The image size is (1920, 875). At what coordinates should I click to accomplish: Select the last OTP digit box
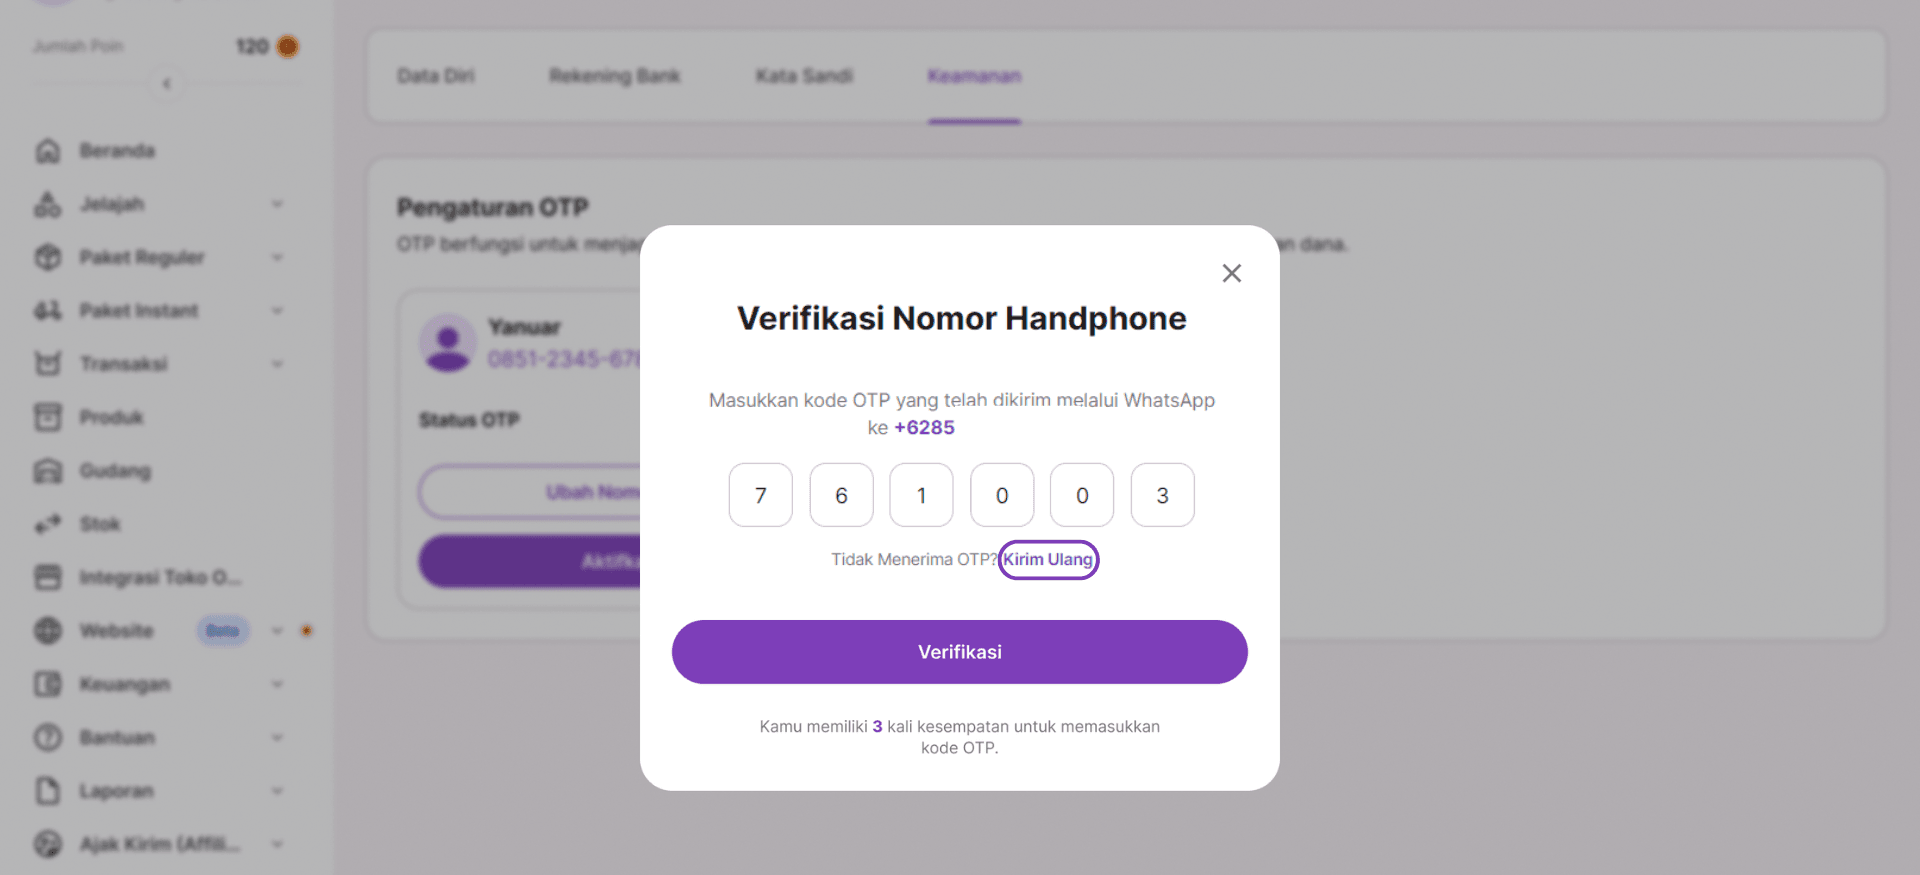[1162, 495]
